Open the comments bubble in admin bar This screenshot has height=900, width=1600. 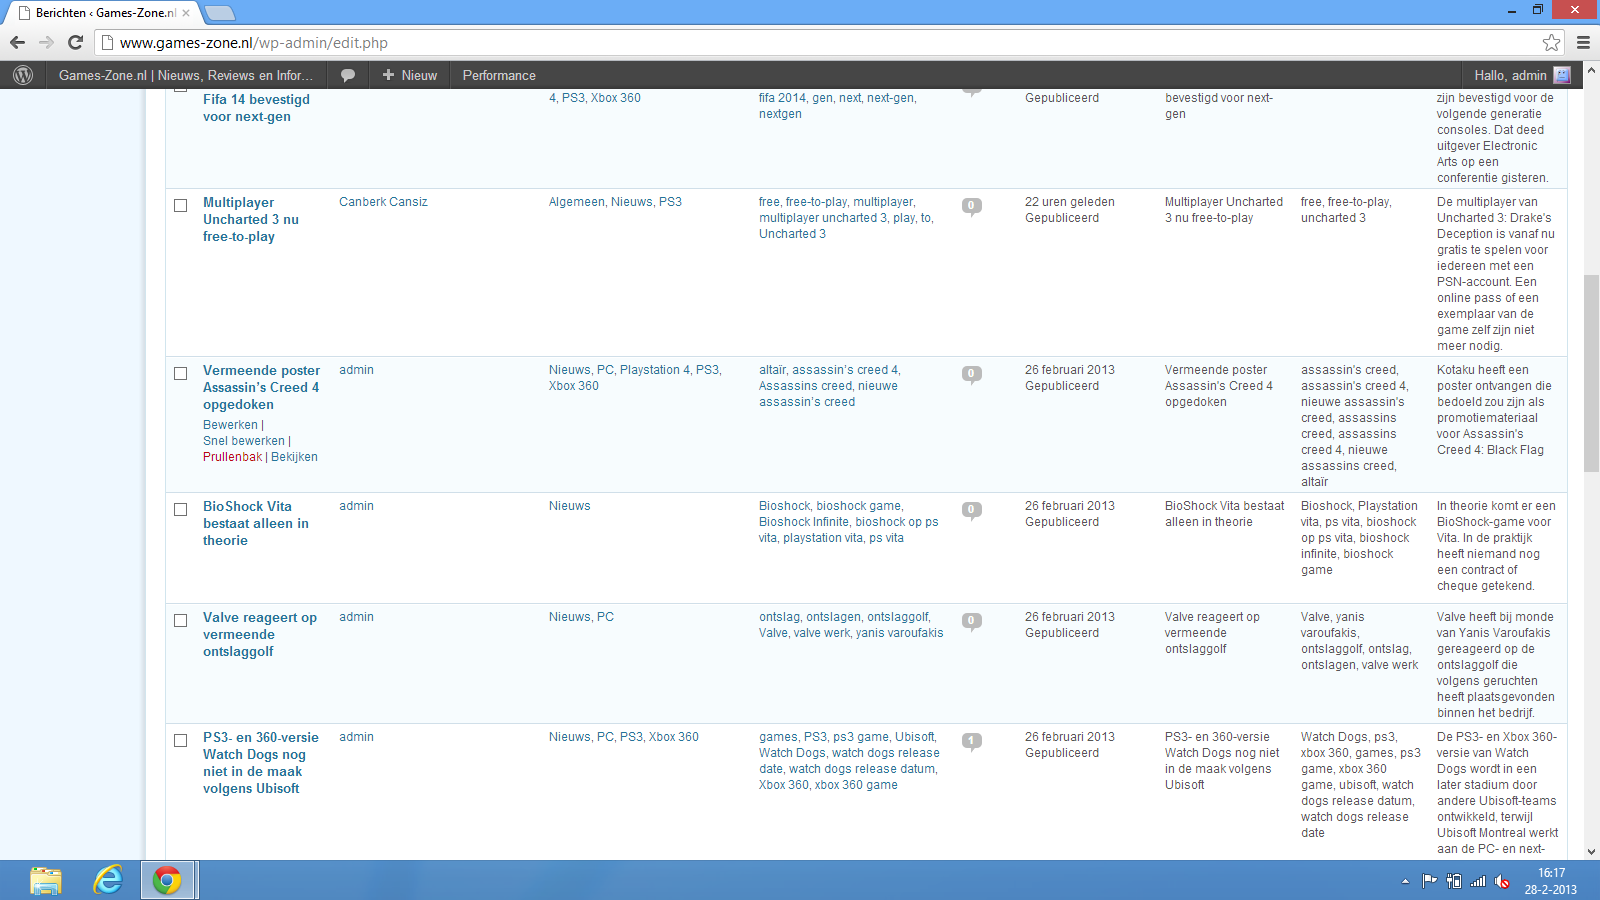[348, 75]
